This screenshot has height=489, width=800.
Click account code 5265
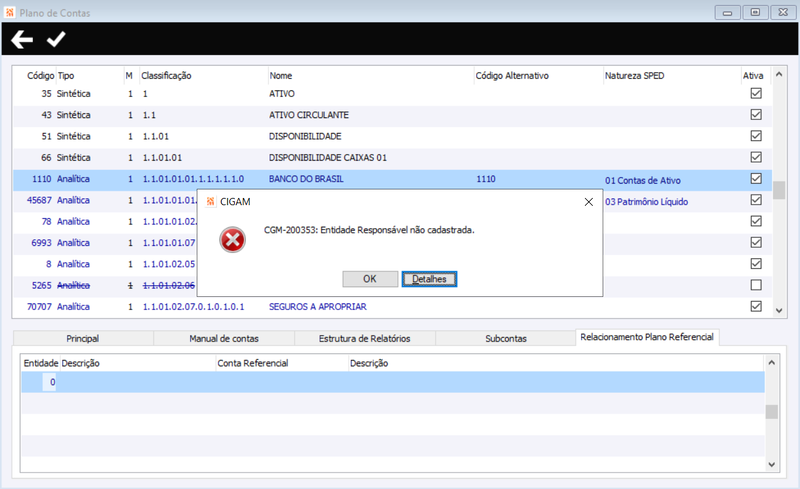pos(42,285)
